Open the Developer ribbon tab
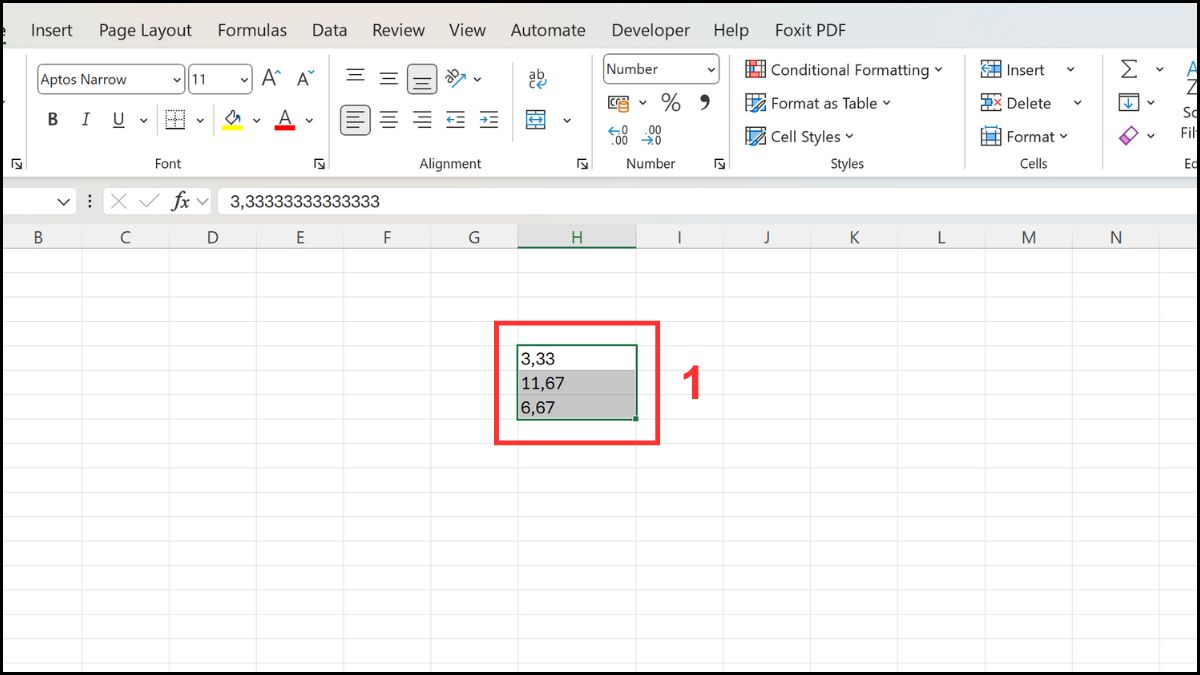The width and height of the screenshot is (1200, 675). [650, 30]
